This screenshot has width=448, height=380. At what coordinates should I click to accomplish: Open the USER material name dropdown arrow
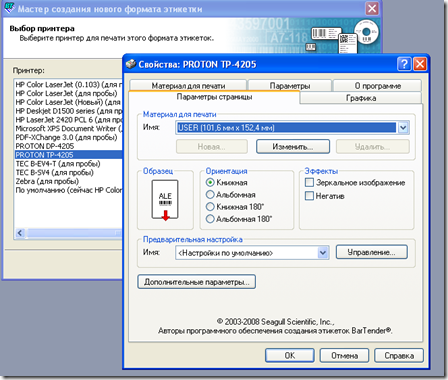coord(403,128)
